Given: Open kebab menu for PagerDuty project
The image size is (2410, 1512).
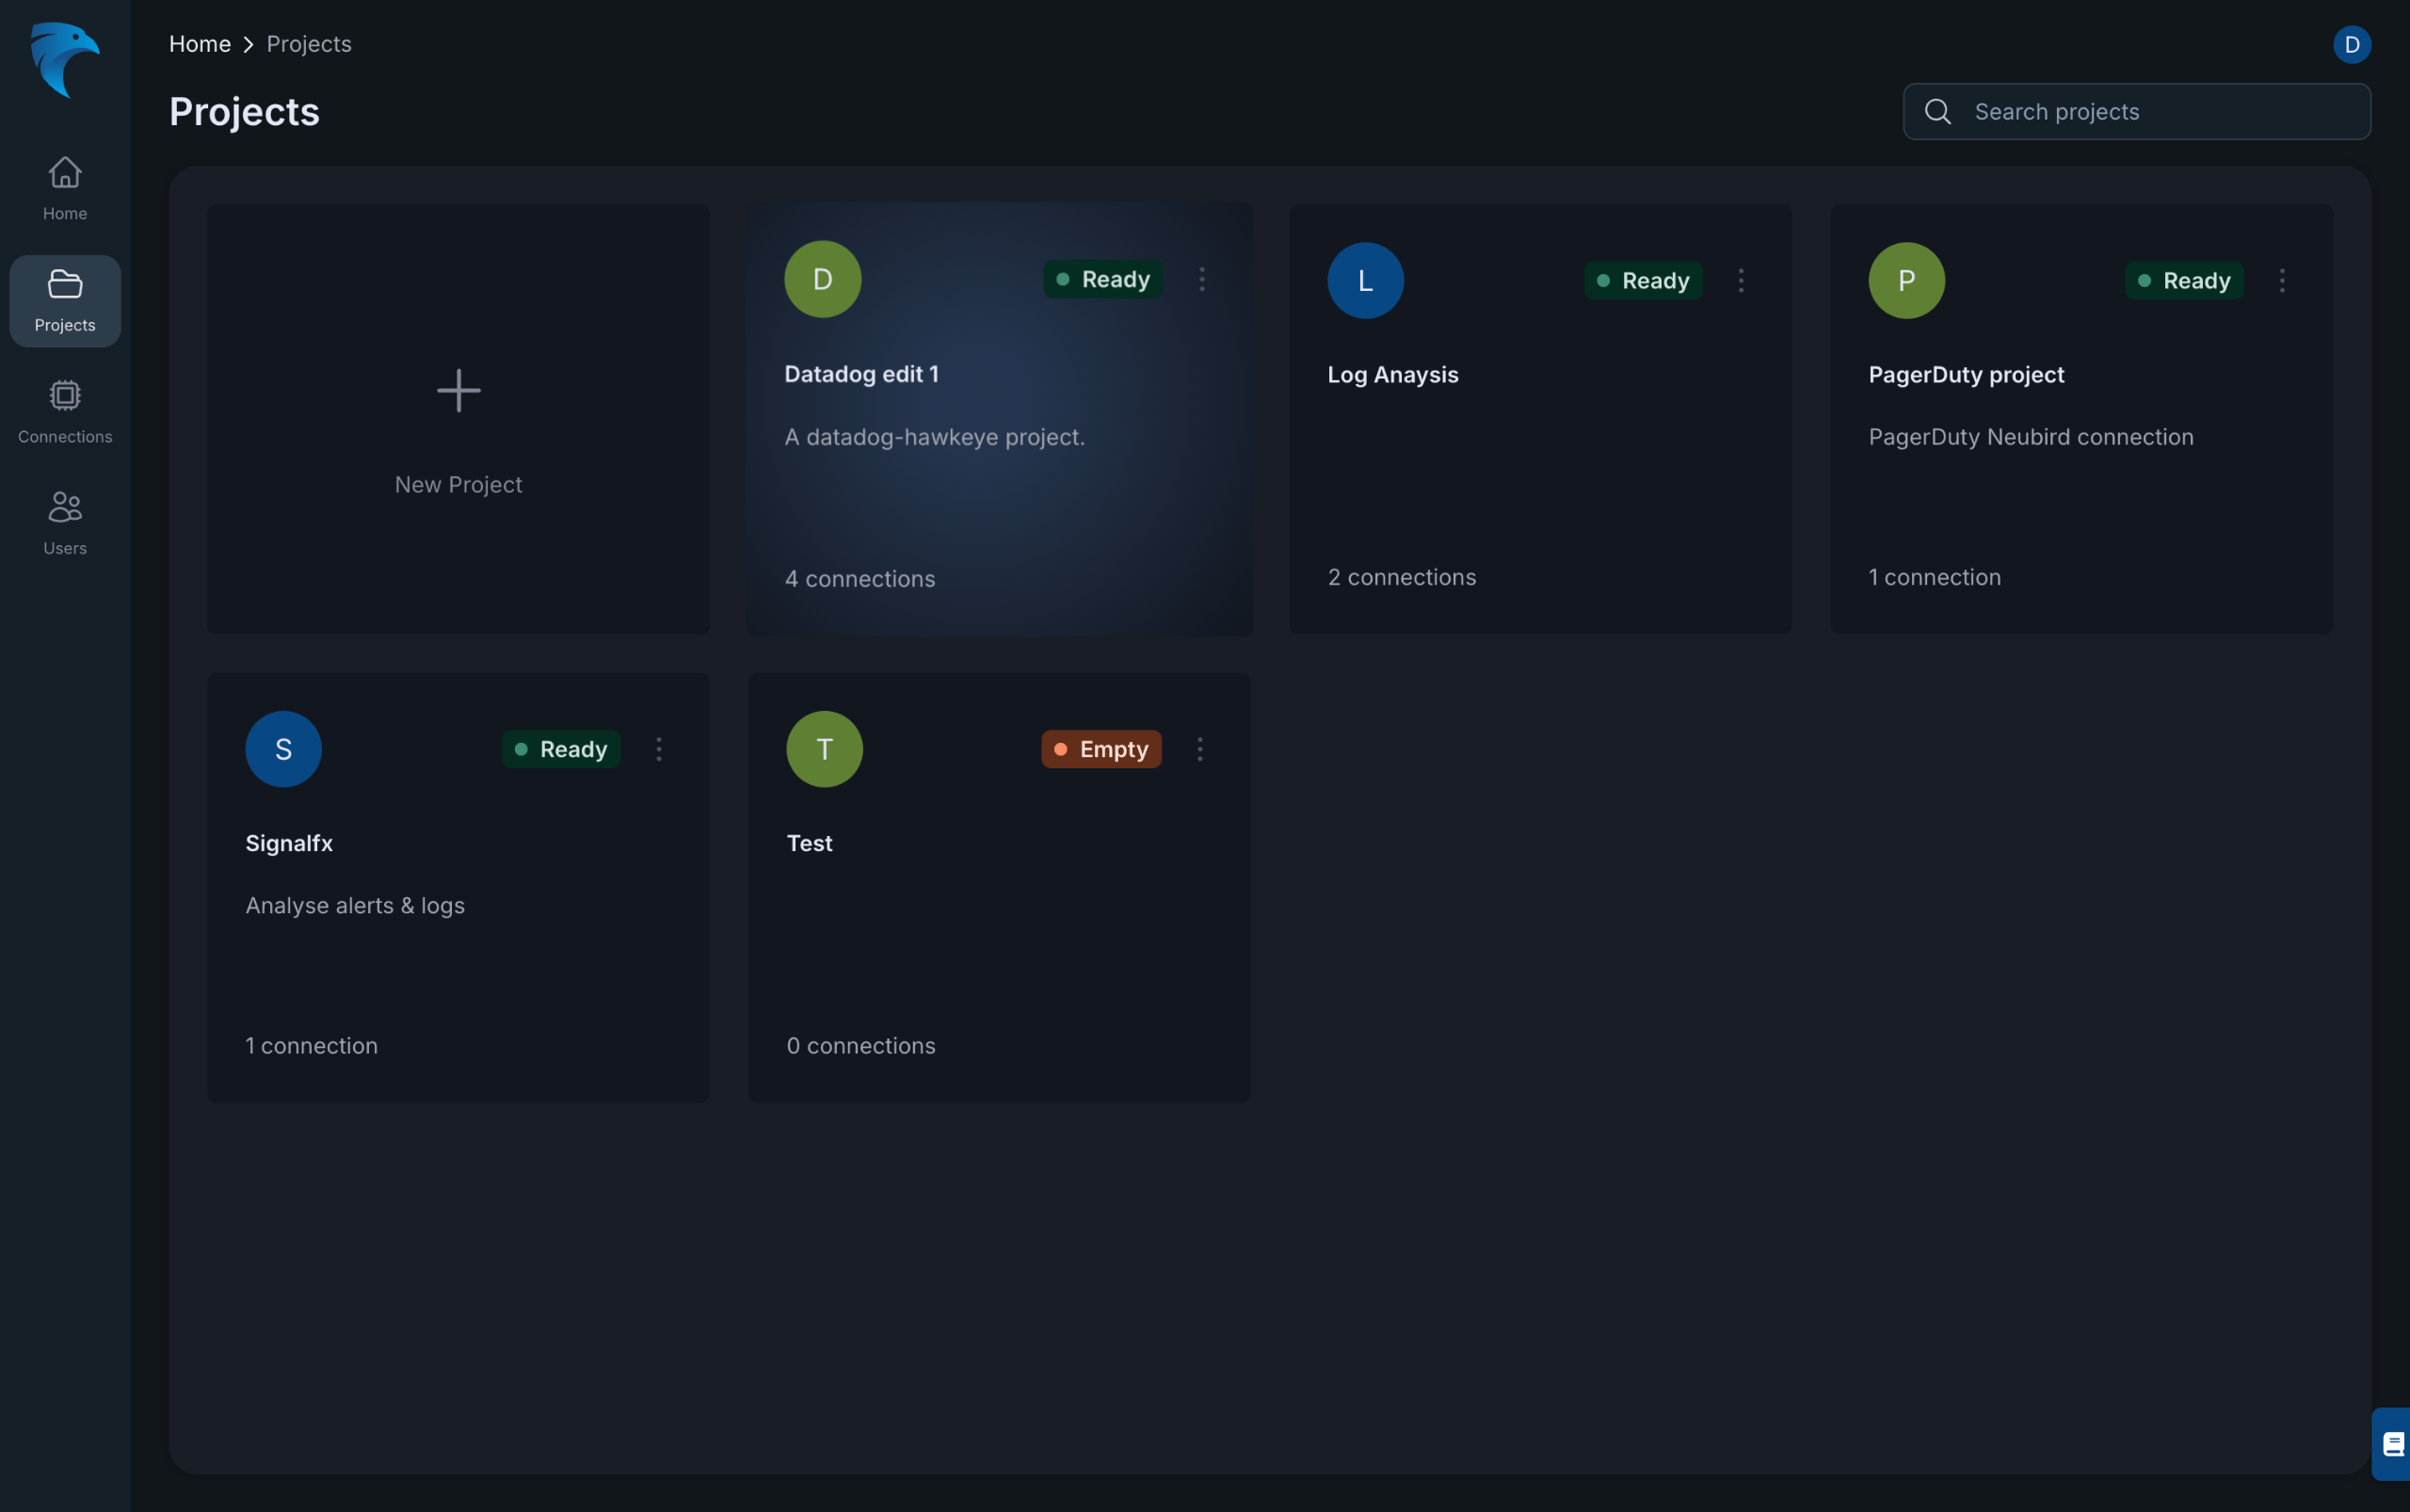Looking at the screenshot, I should click(2281, 281).
